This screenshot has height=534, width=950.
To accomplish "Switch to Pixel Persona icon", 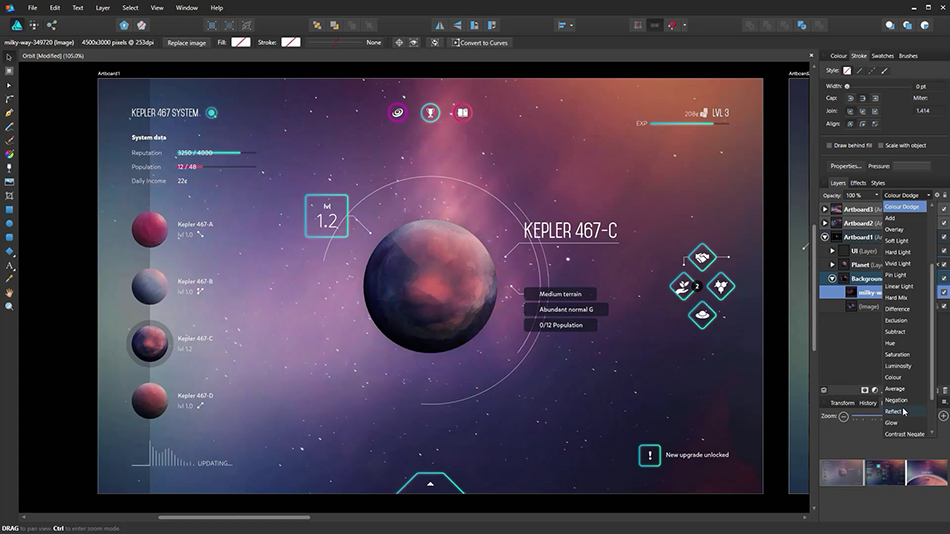I will click(32, 24).
